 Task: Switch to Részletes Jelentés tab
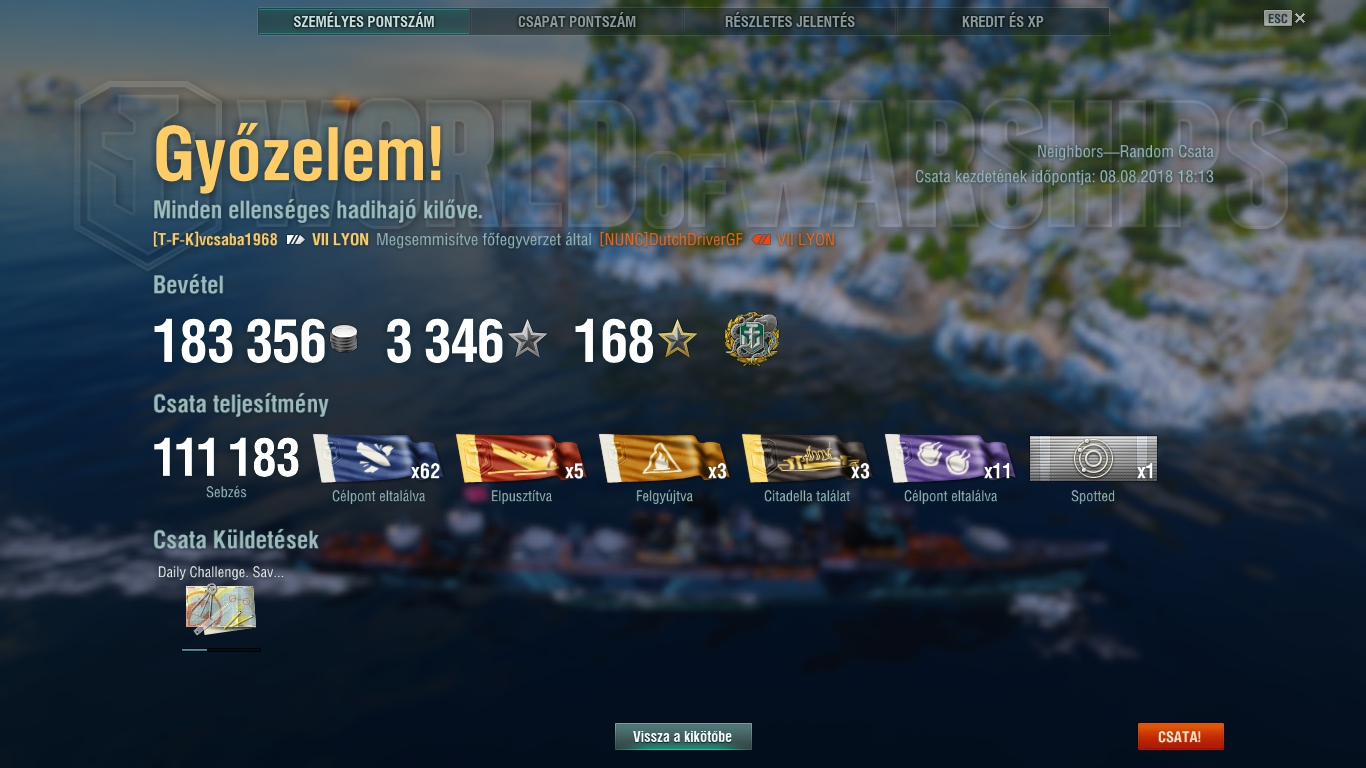point(790,21)
